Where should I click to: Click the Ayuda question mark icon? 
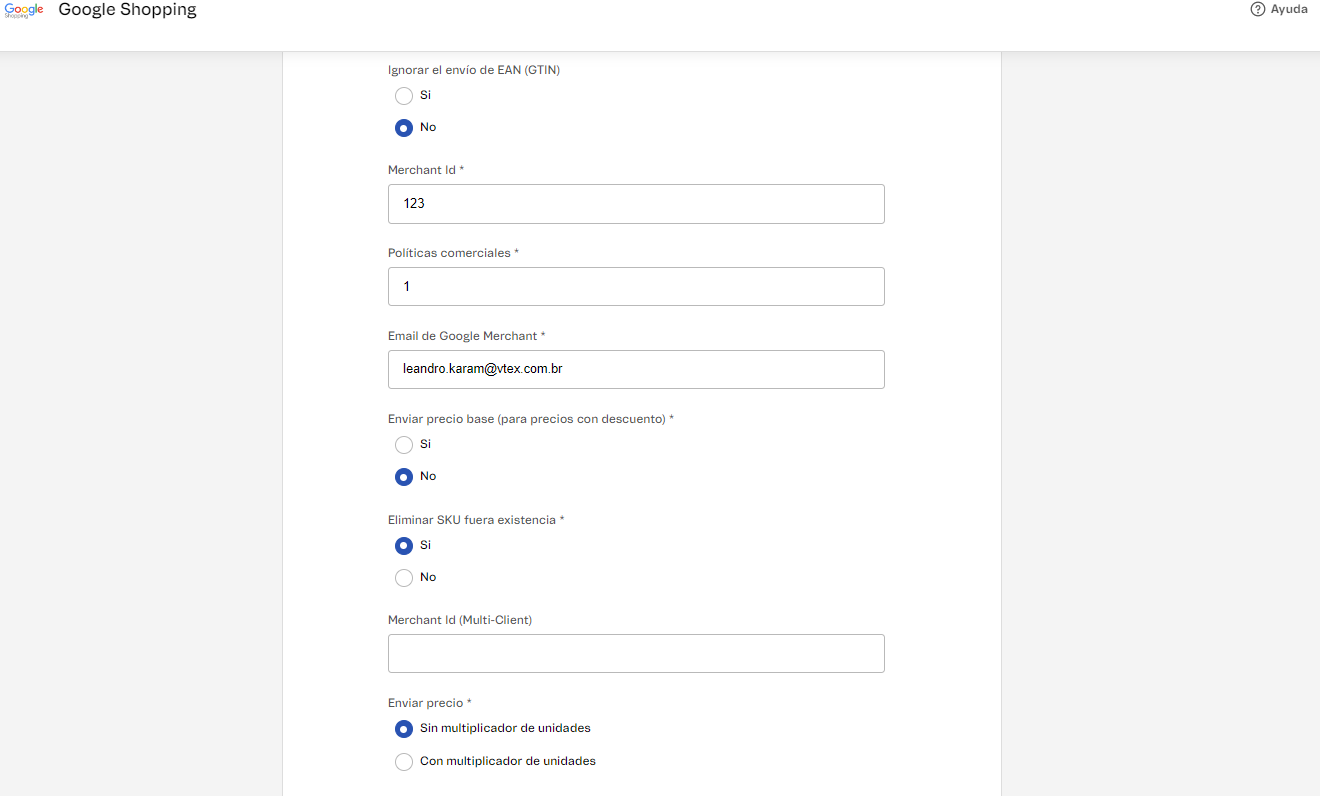1258,9
